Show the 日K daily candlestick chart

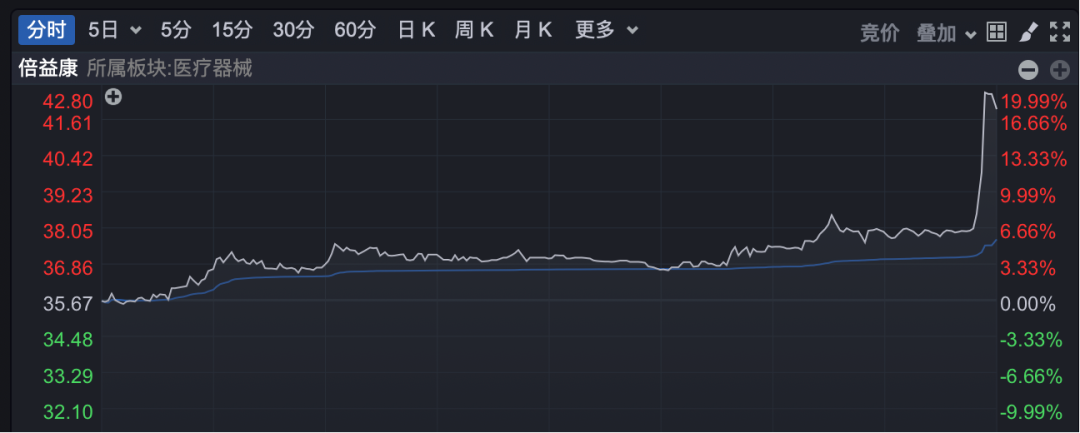(x=416, y=30)
